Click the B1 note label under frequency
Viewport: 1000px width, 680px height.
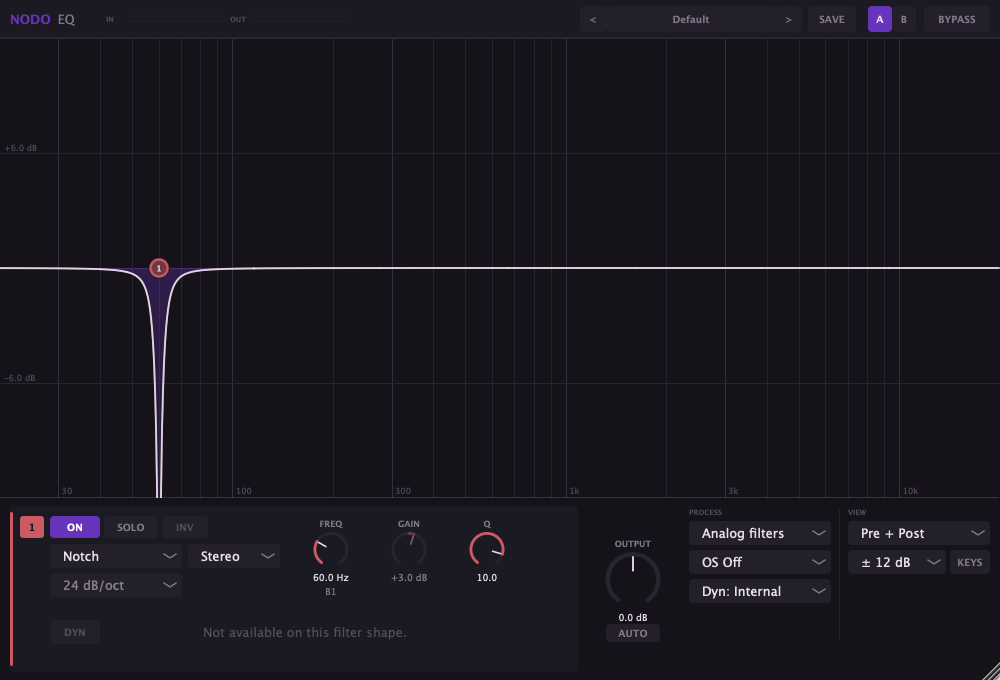(x=330, y=592)
